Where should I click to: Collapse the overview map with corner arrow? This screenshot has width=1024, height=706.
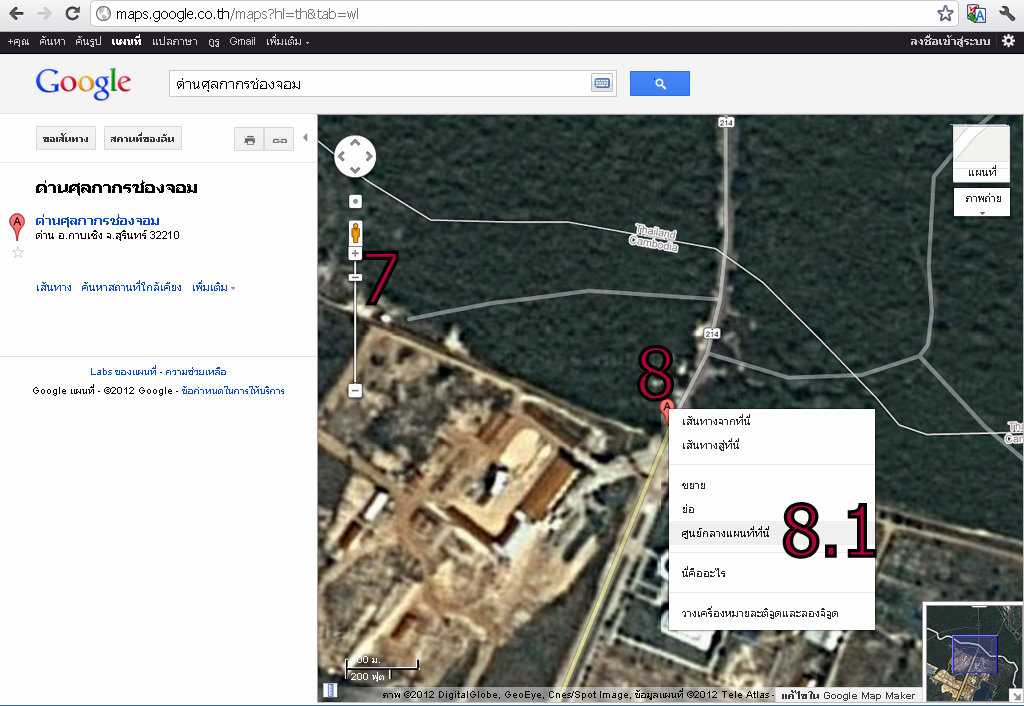coord(1017,696)
